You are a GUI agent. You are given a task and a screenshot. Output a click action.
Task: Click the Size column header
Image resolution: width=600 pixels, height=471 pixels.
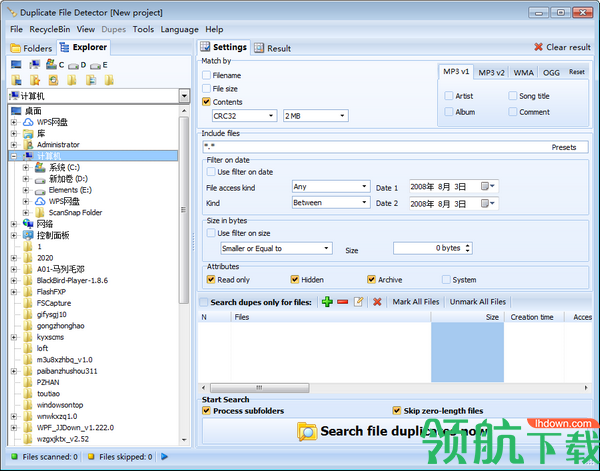click(467, 317)
